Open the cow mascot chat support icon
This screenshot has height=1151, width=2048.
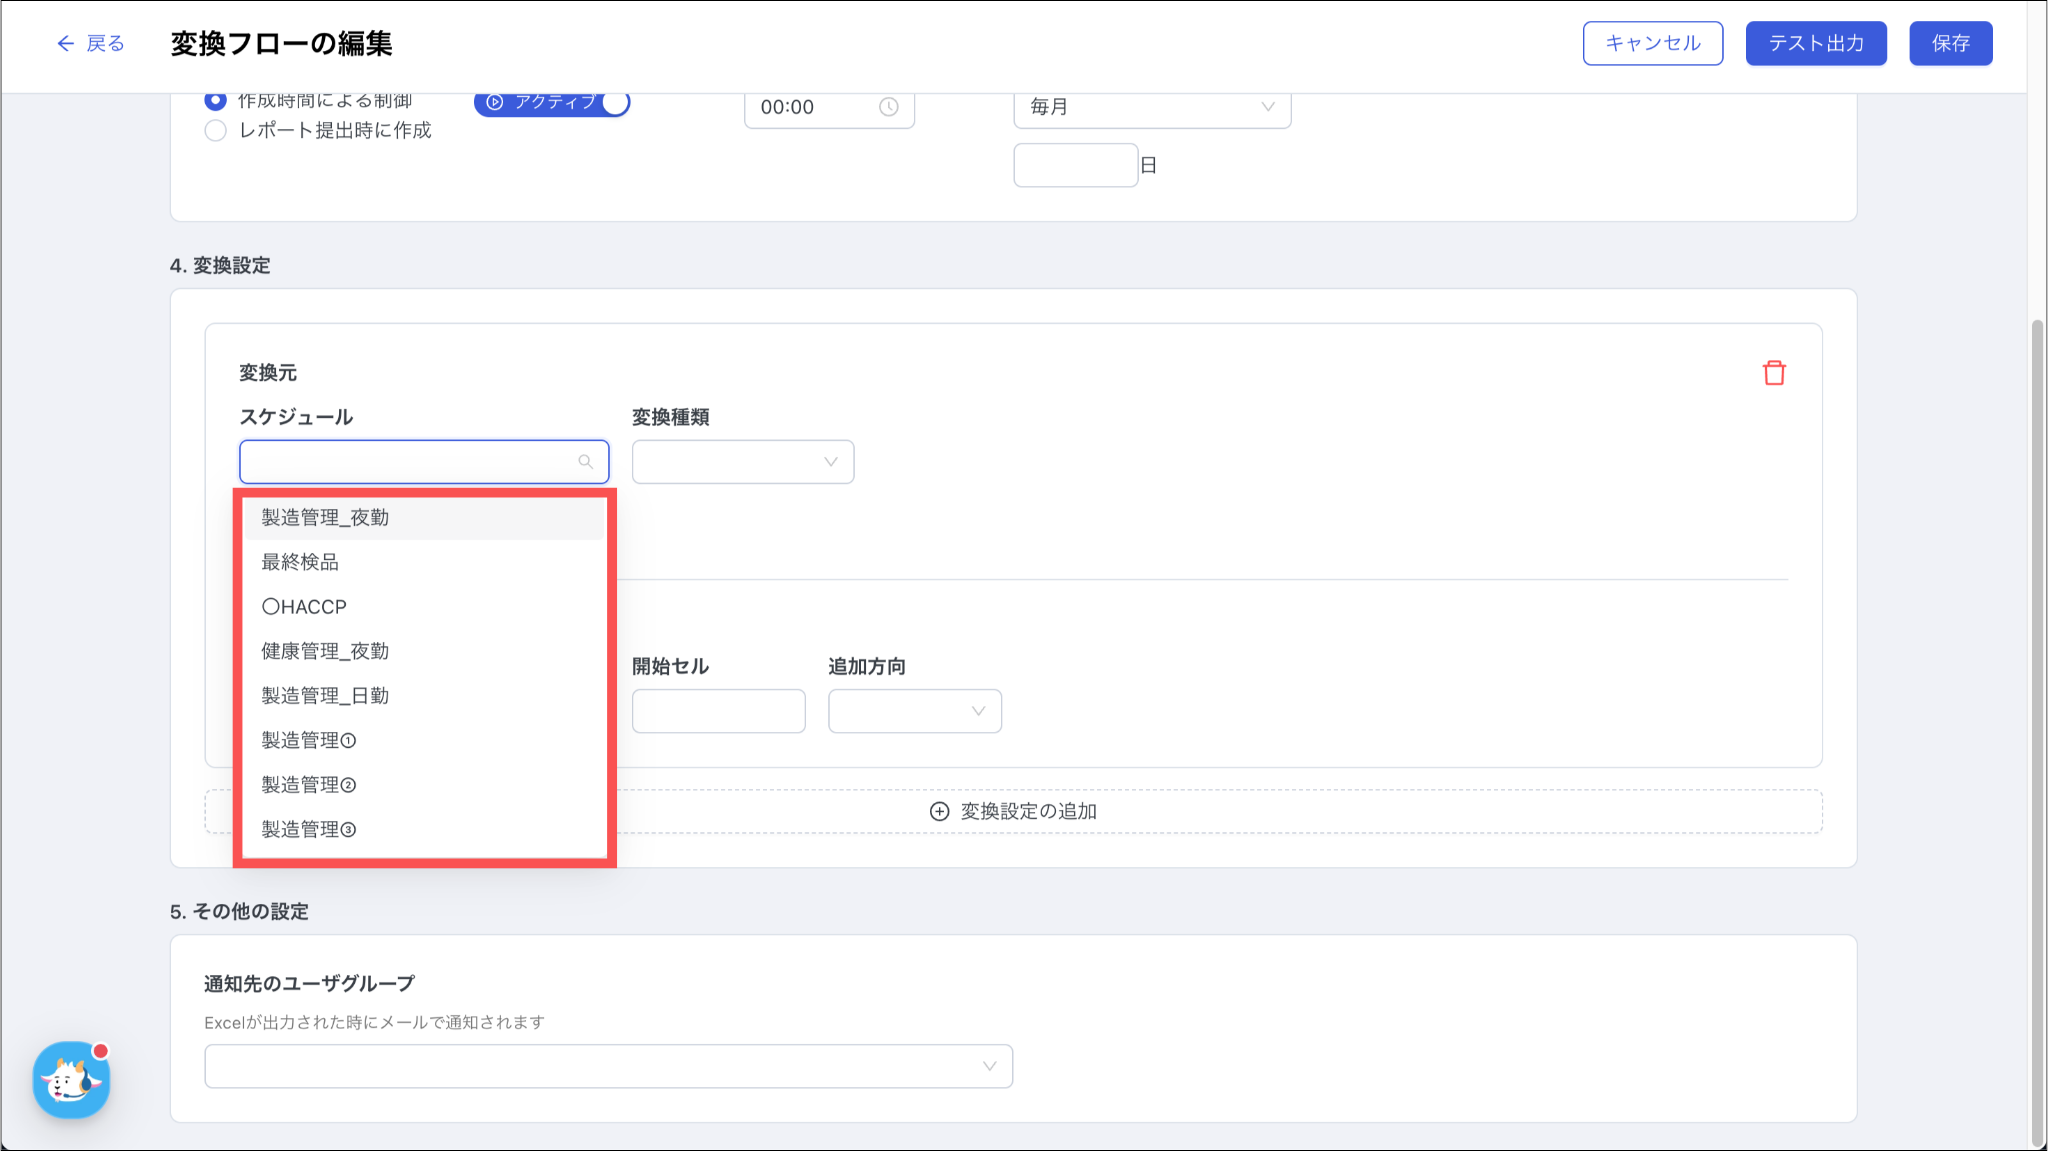[71, 1080]
